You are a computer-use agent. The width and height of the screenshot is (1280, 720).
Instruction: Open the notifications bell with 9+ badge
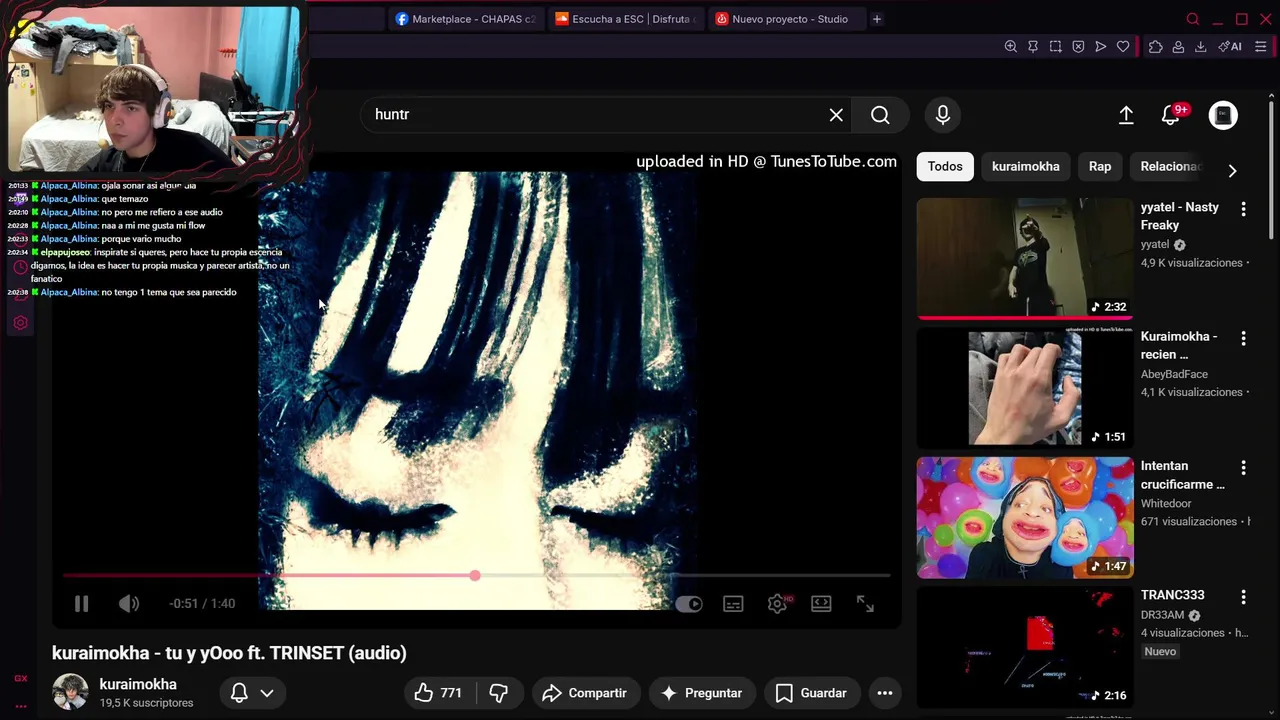tap(1173, 115)
